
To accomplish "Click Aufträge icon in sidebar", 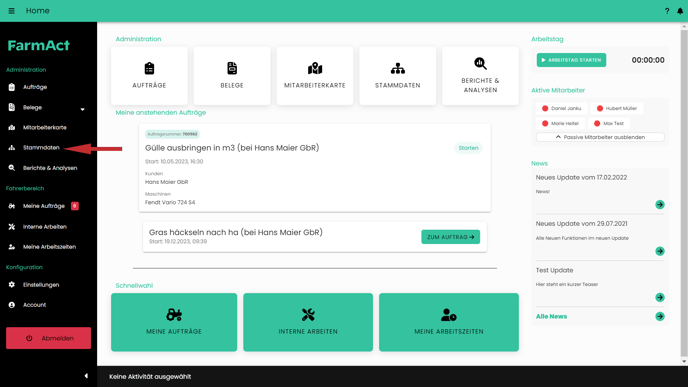I will coord(12,87).
